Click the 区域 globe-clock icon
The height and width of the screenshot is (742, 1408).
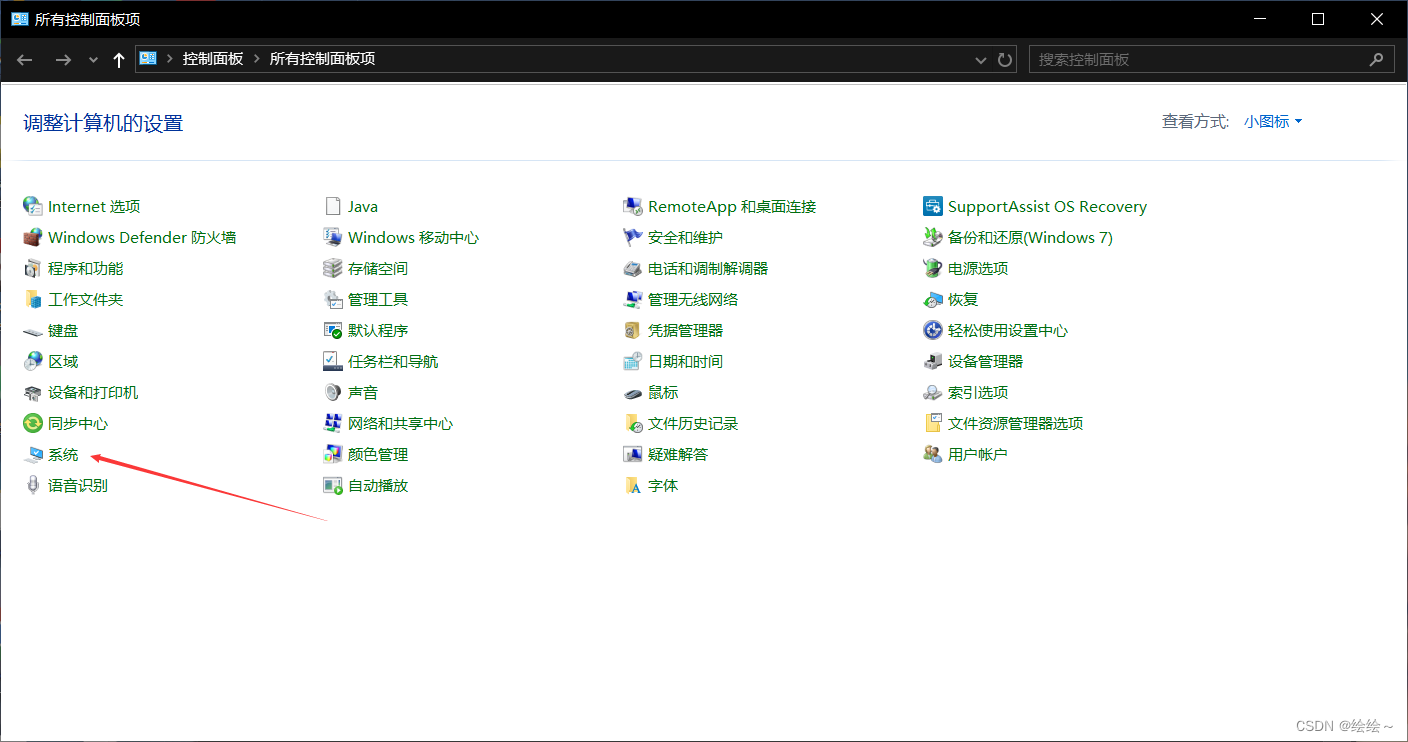pyautogui.click(x=32, y=361)
